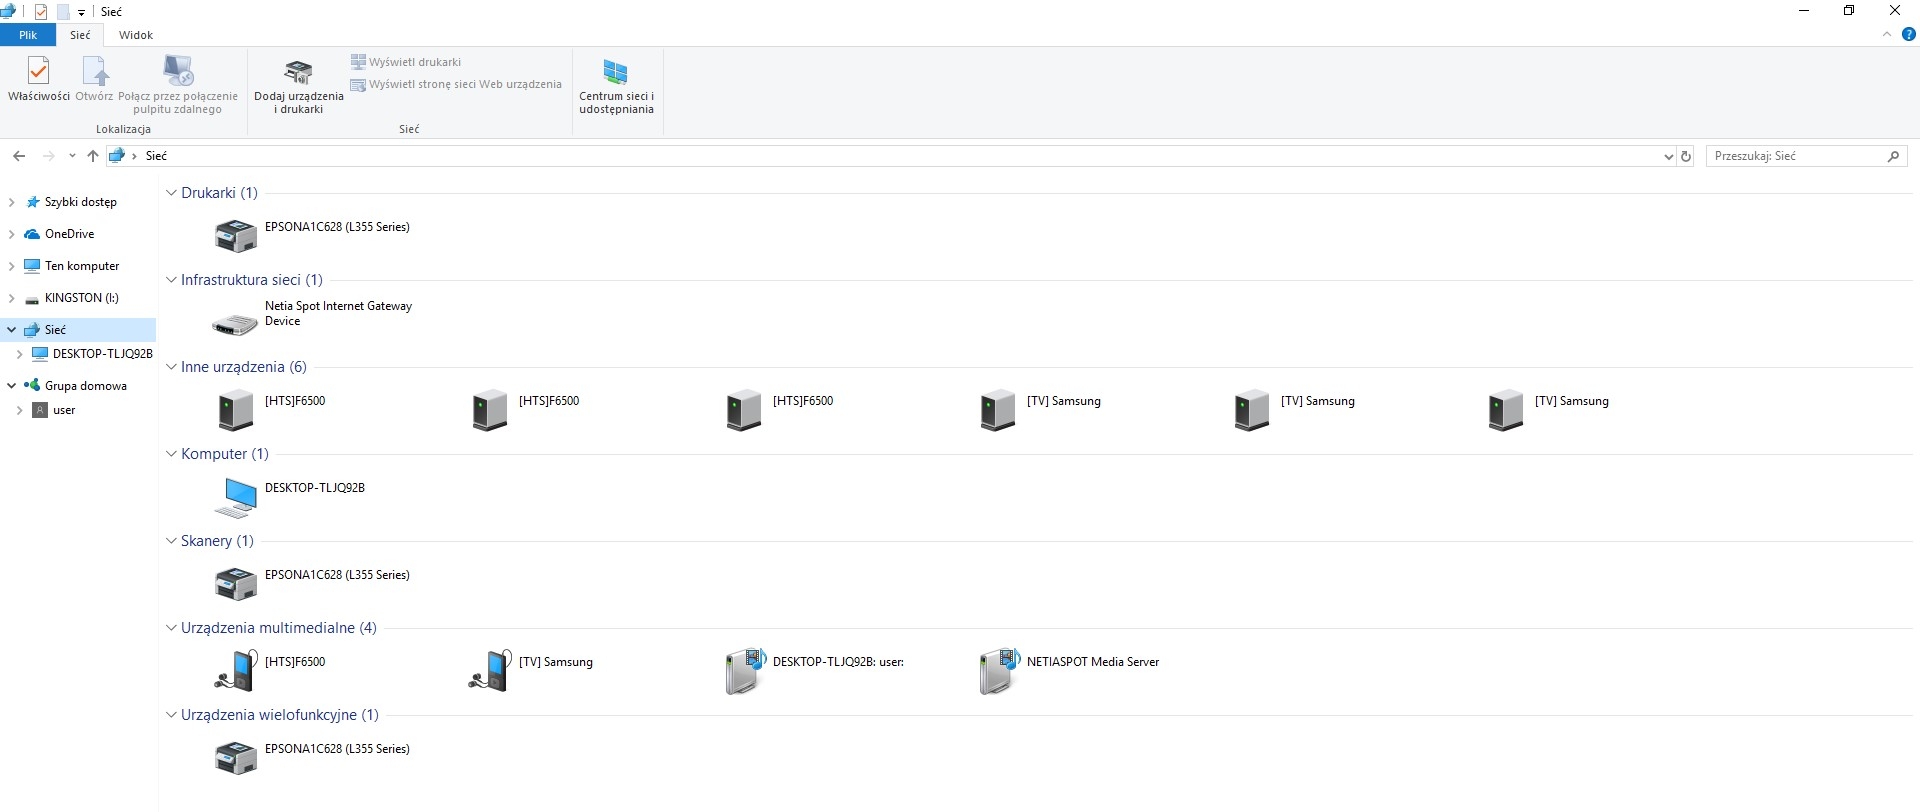Image resolution: width=1920 pixels, height=812 pixels.
Task: Select Netia Spot Internet Gateway Device
Action: (x=313, y=319)
